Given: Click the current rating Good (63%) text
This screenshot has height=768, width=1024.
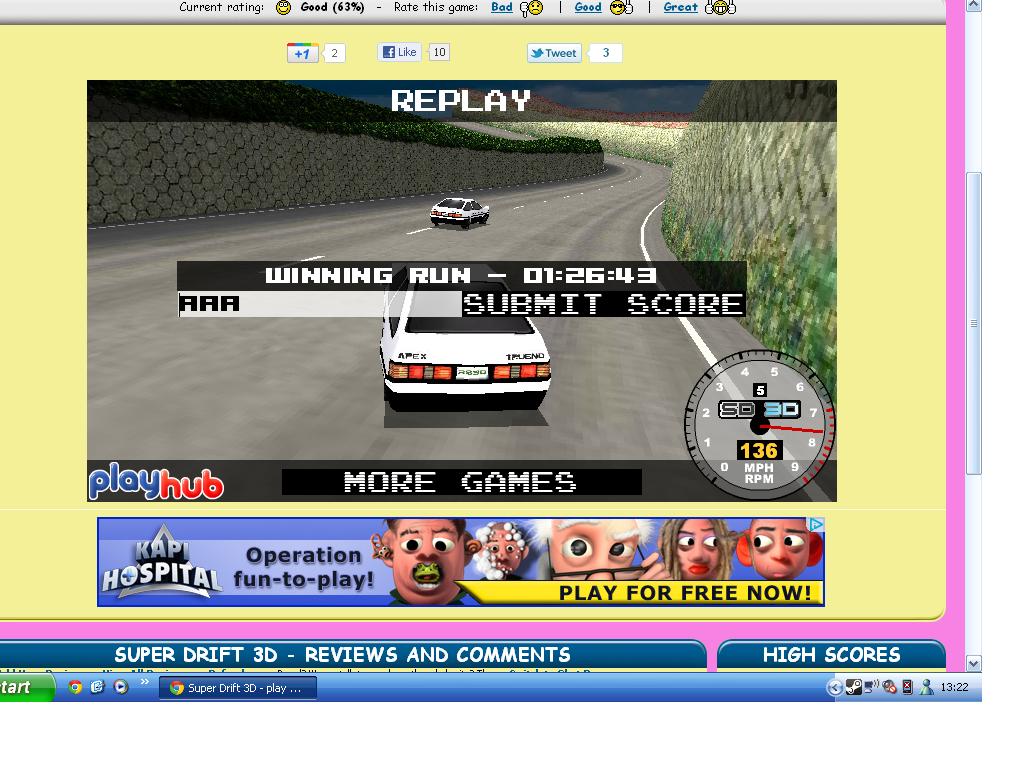Looking at the screenshot, I should [332, 7].
